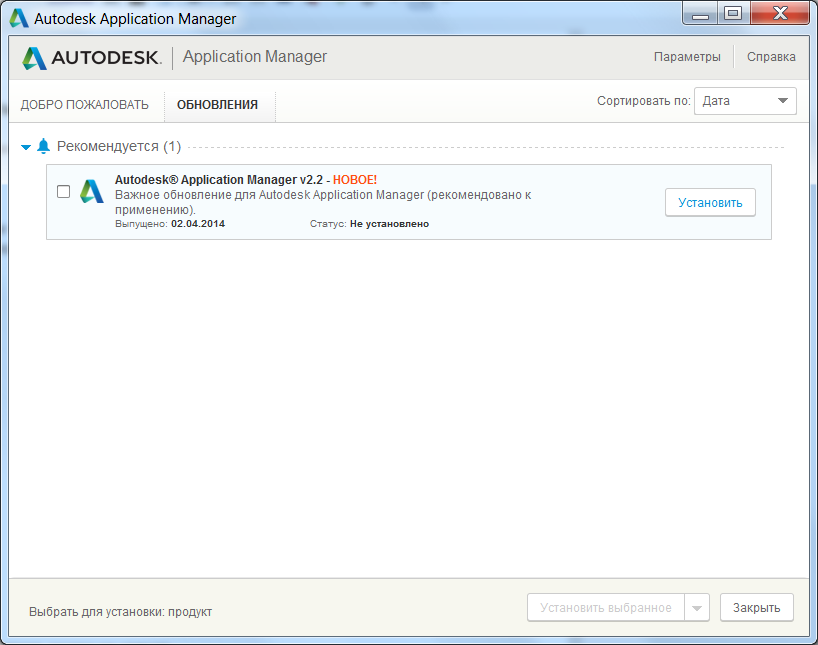Click Установить for Application Manager v2.2
The height and width of the screenshot is (645, 818).
pos(710,202)
